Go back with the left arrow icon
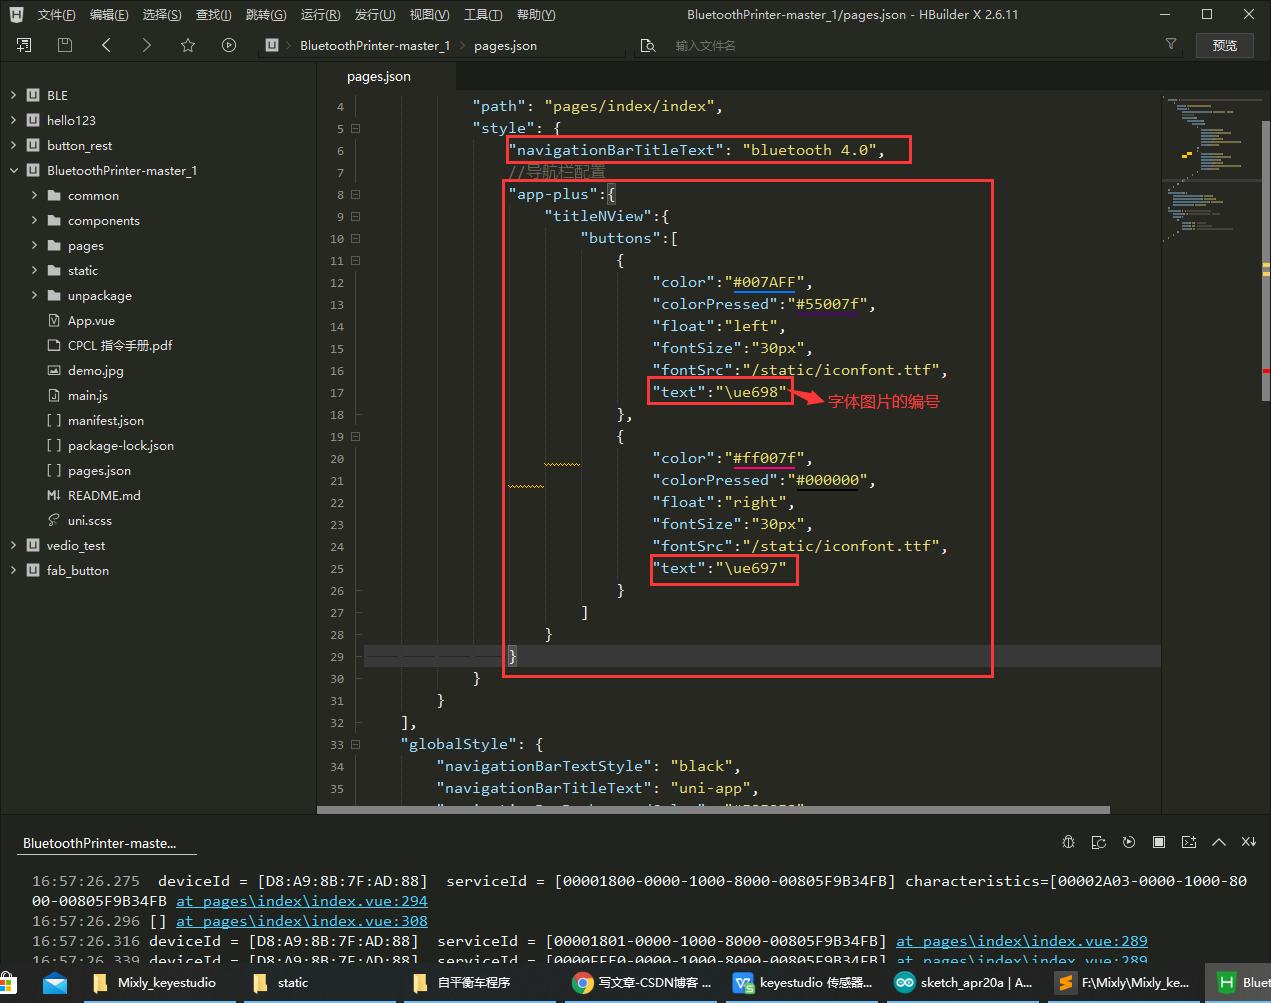 pyautogui.click(x=106, y=45)
